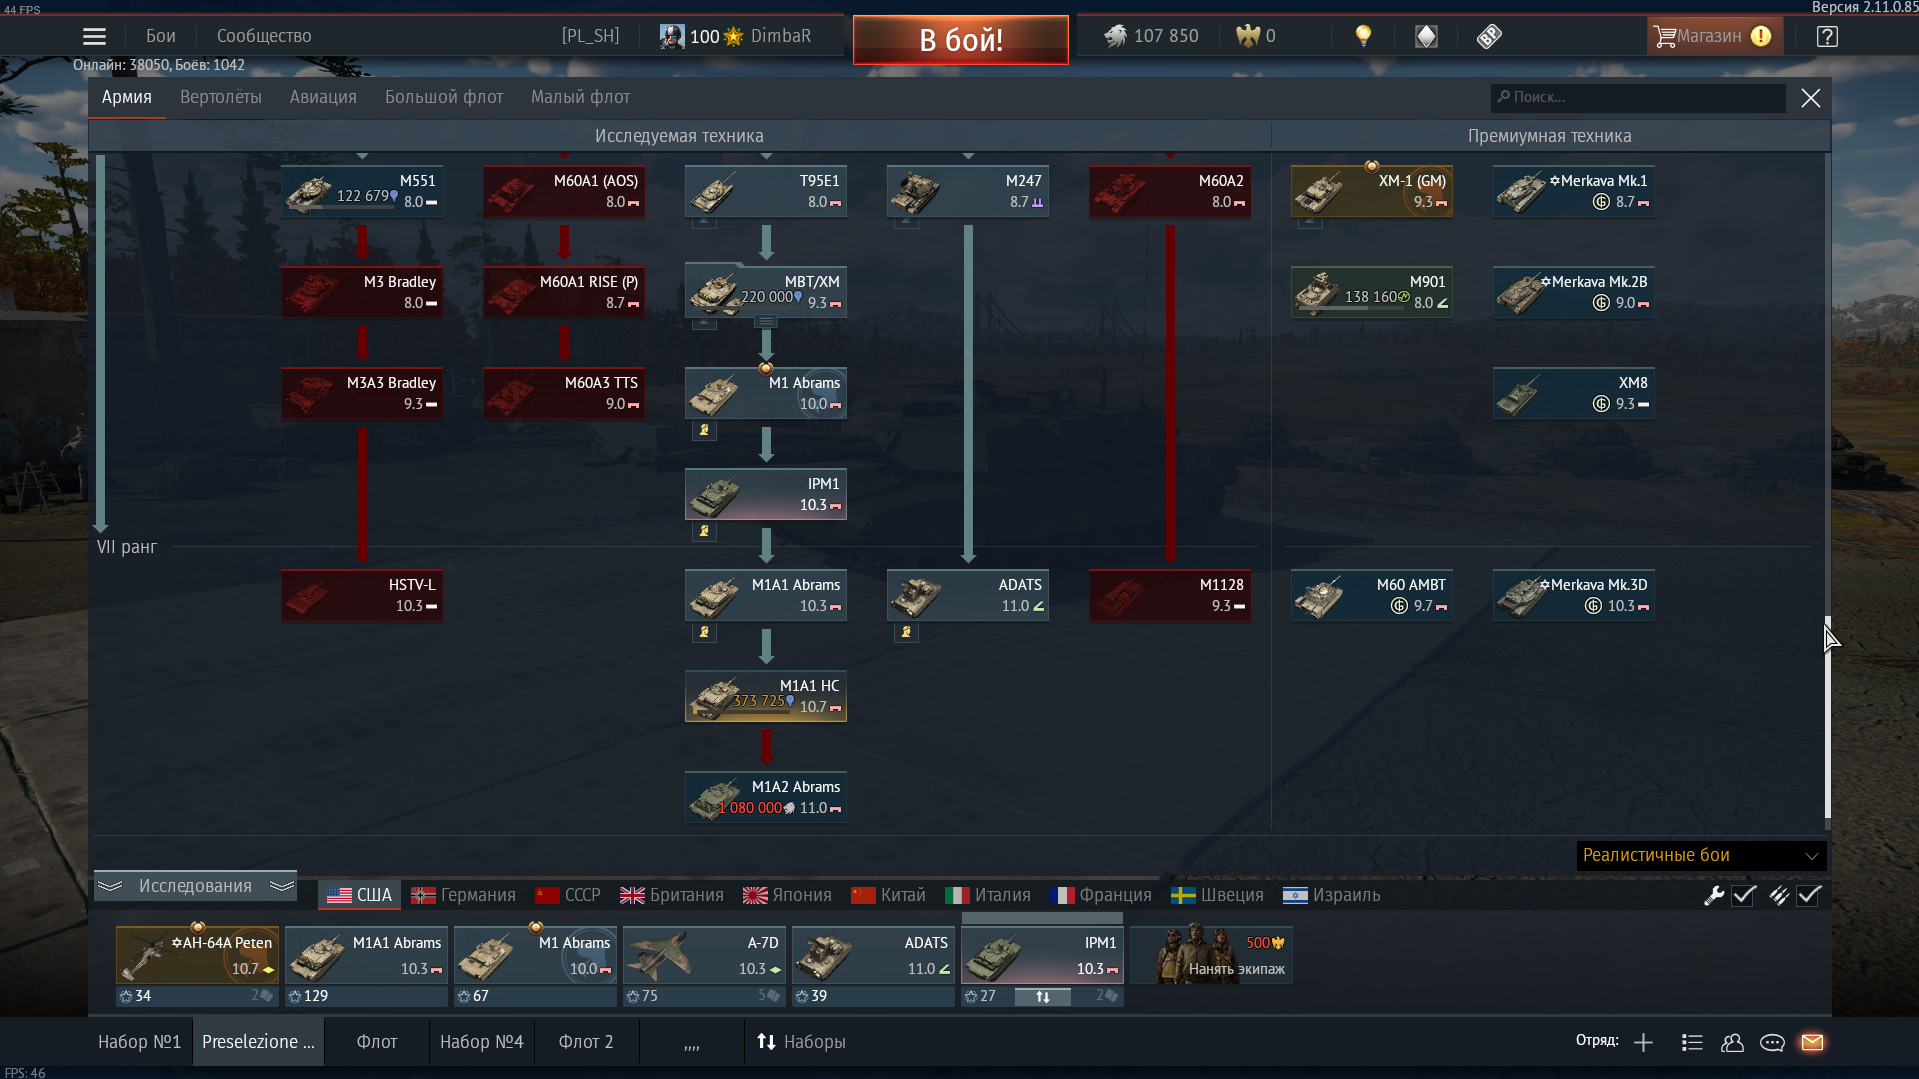Viewport: 1919px width, 1079px height.
Task: Open the Бои menu
Action: point(161,36)
